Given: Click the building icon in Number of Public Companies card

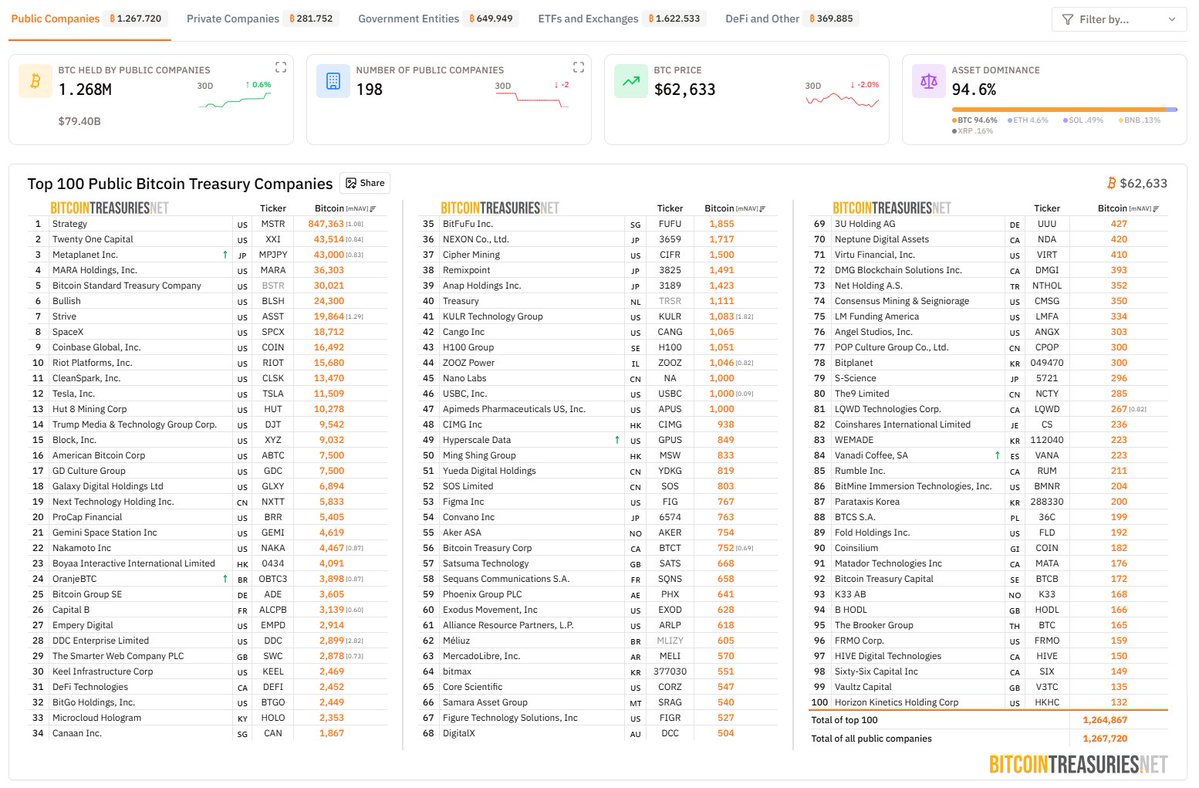Looking at the screenshot, I should point(333,81).
